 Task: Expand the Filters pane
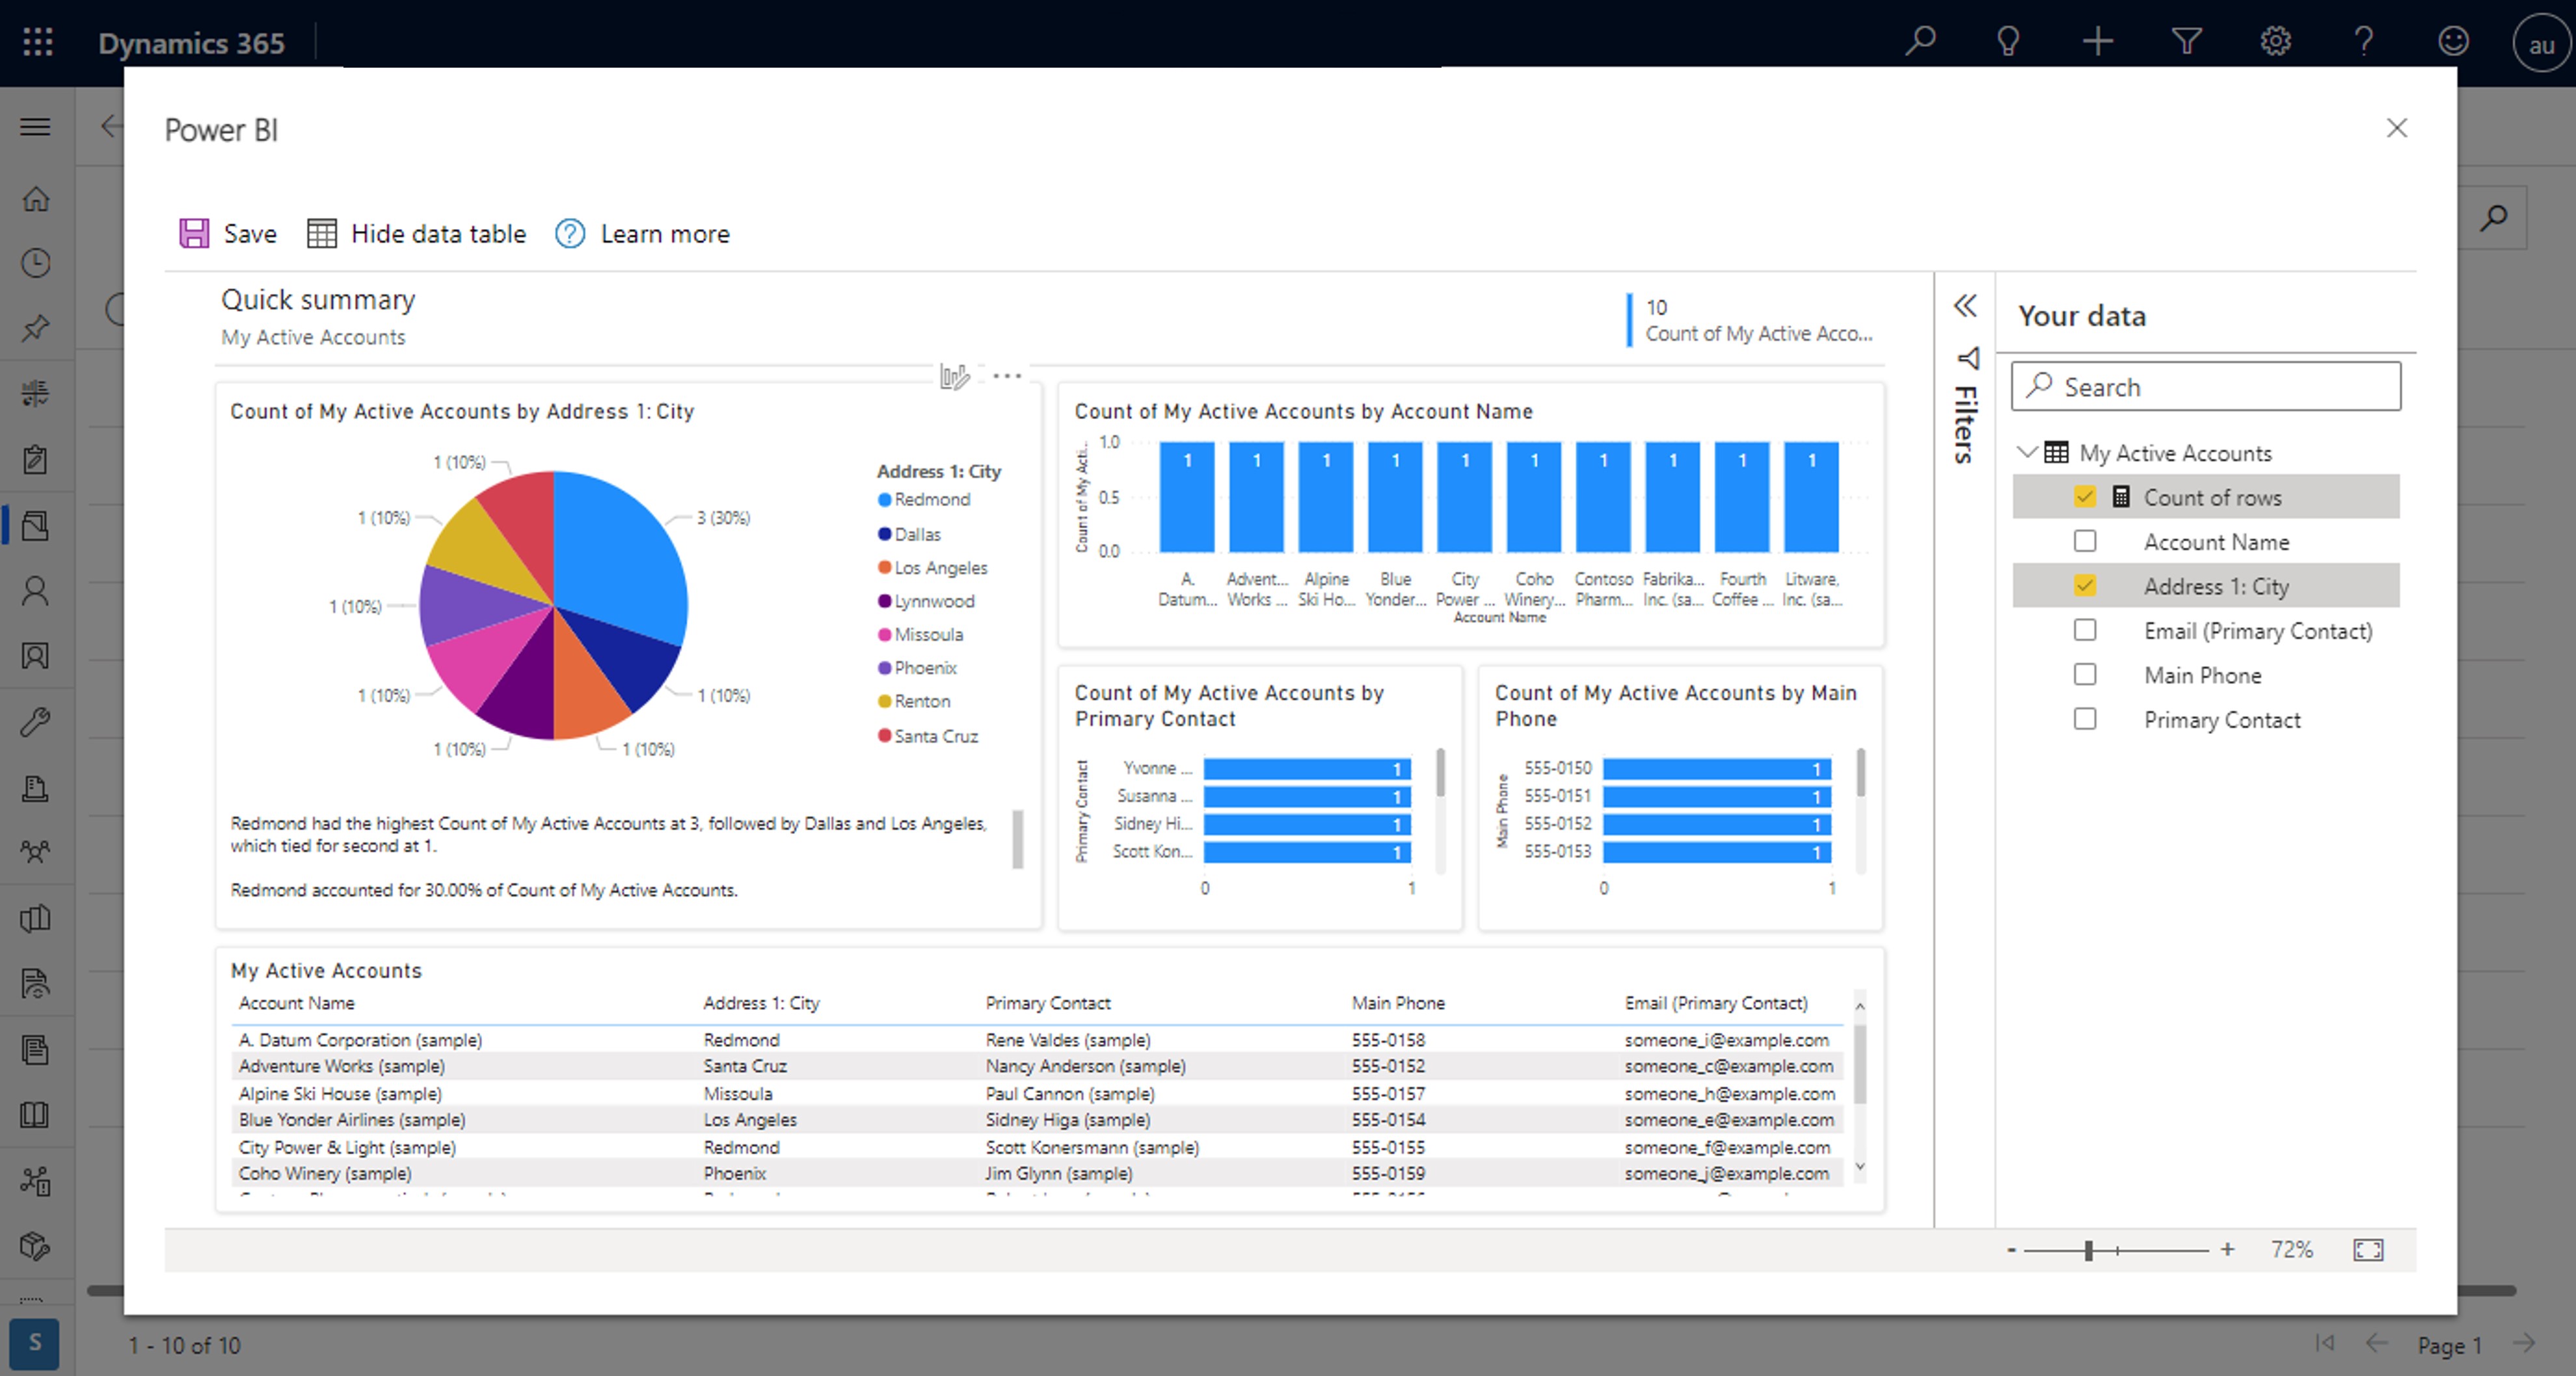click(1966, 410)
